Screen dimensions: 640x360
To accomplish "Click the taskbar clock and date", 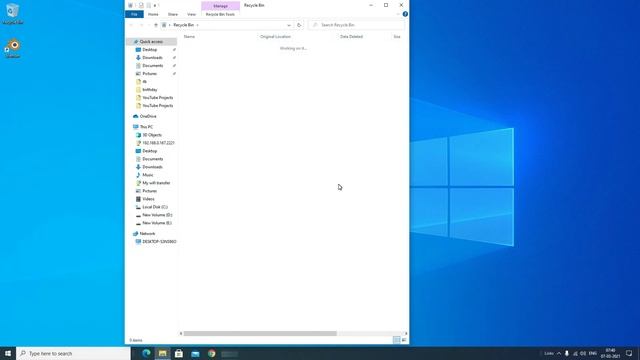I will point(610,353).
